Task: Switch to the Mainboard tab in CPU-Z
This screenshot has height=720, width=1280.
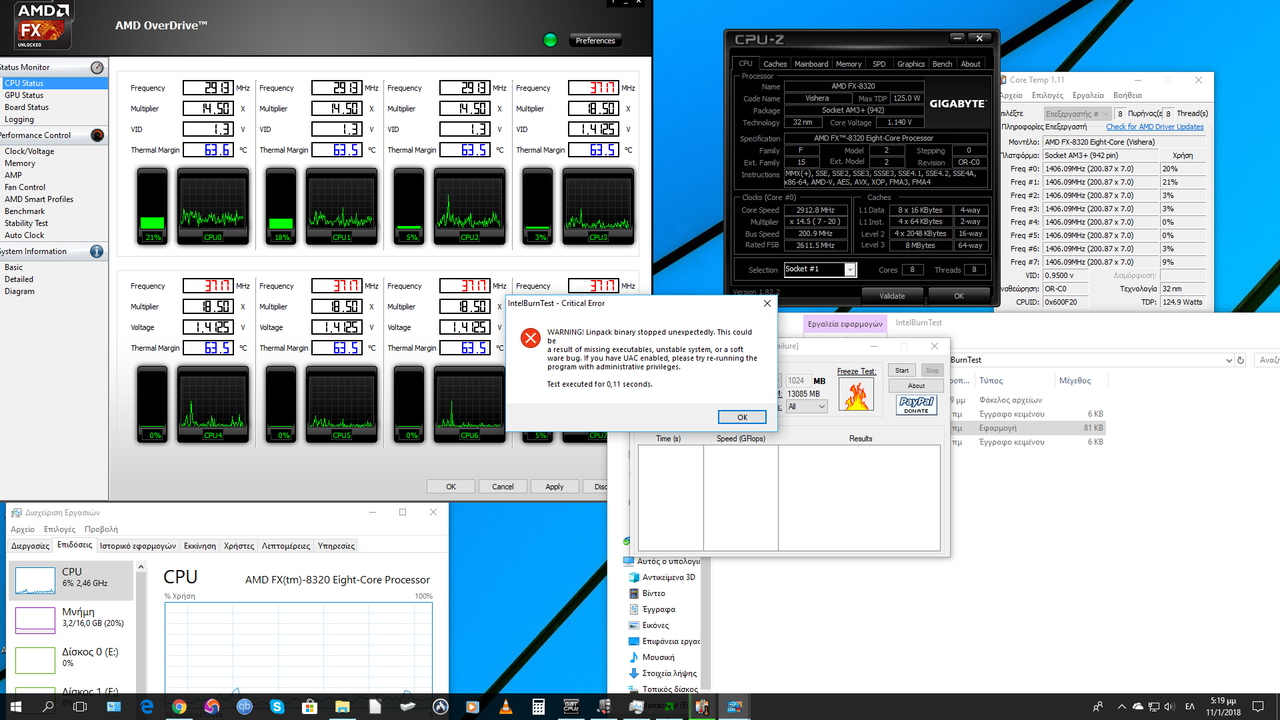Action: [x=811, y=64]
